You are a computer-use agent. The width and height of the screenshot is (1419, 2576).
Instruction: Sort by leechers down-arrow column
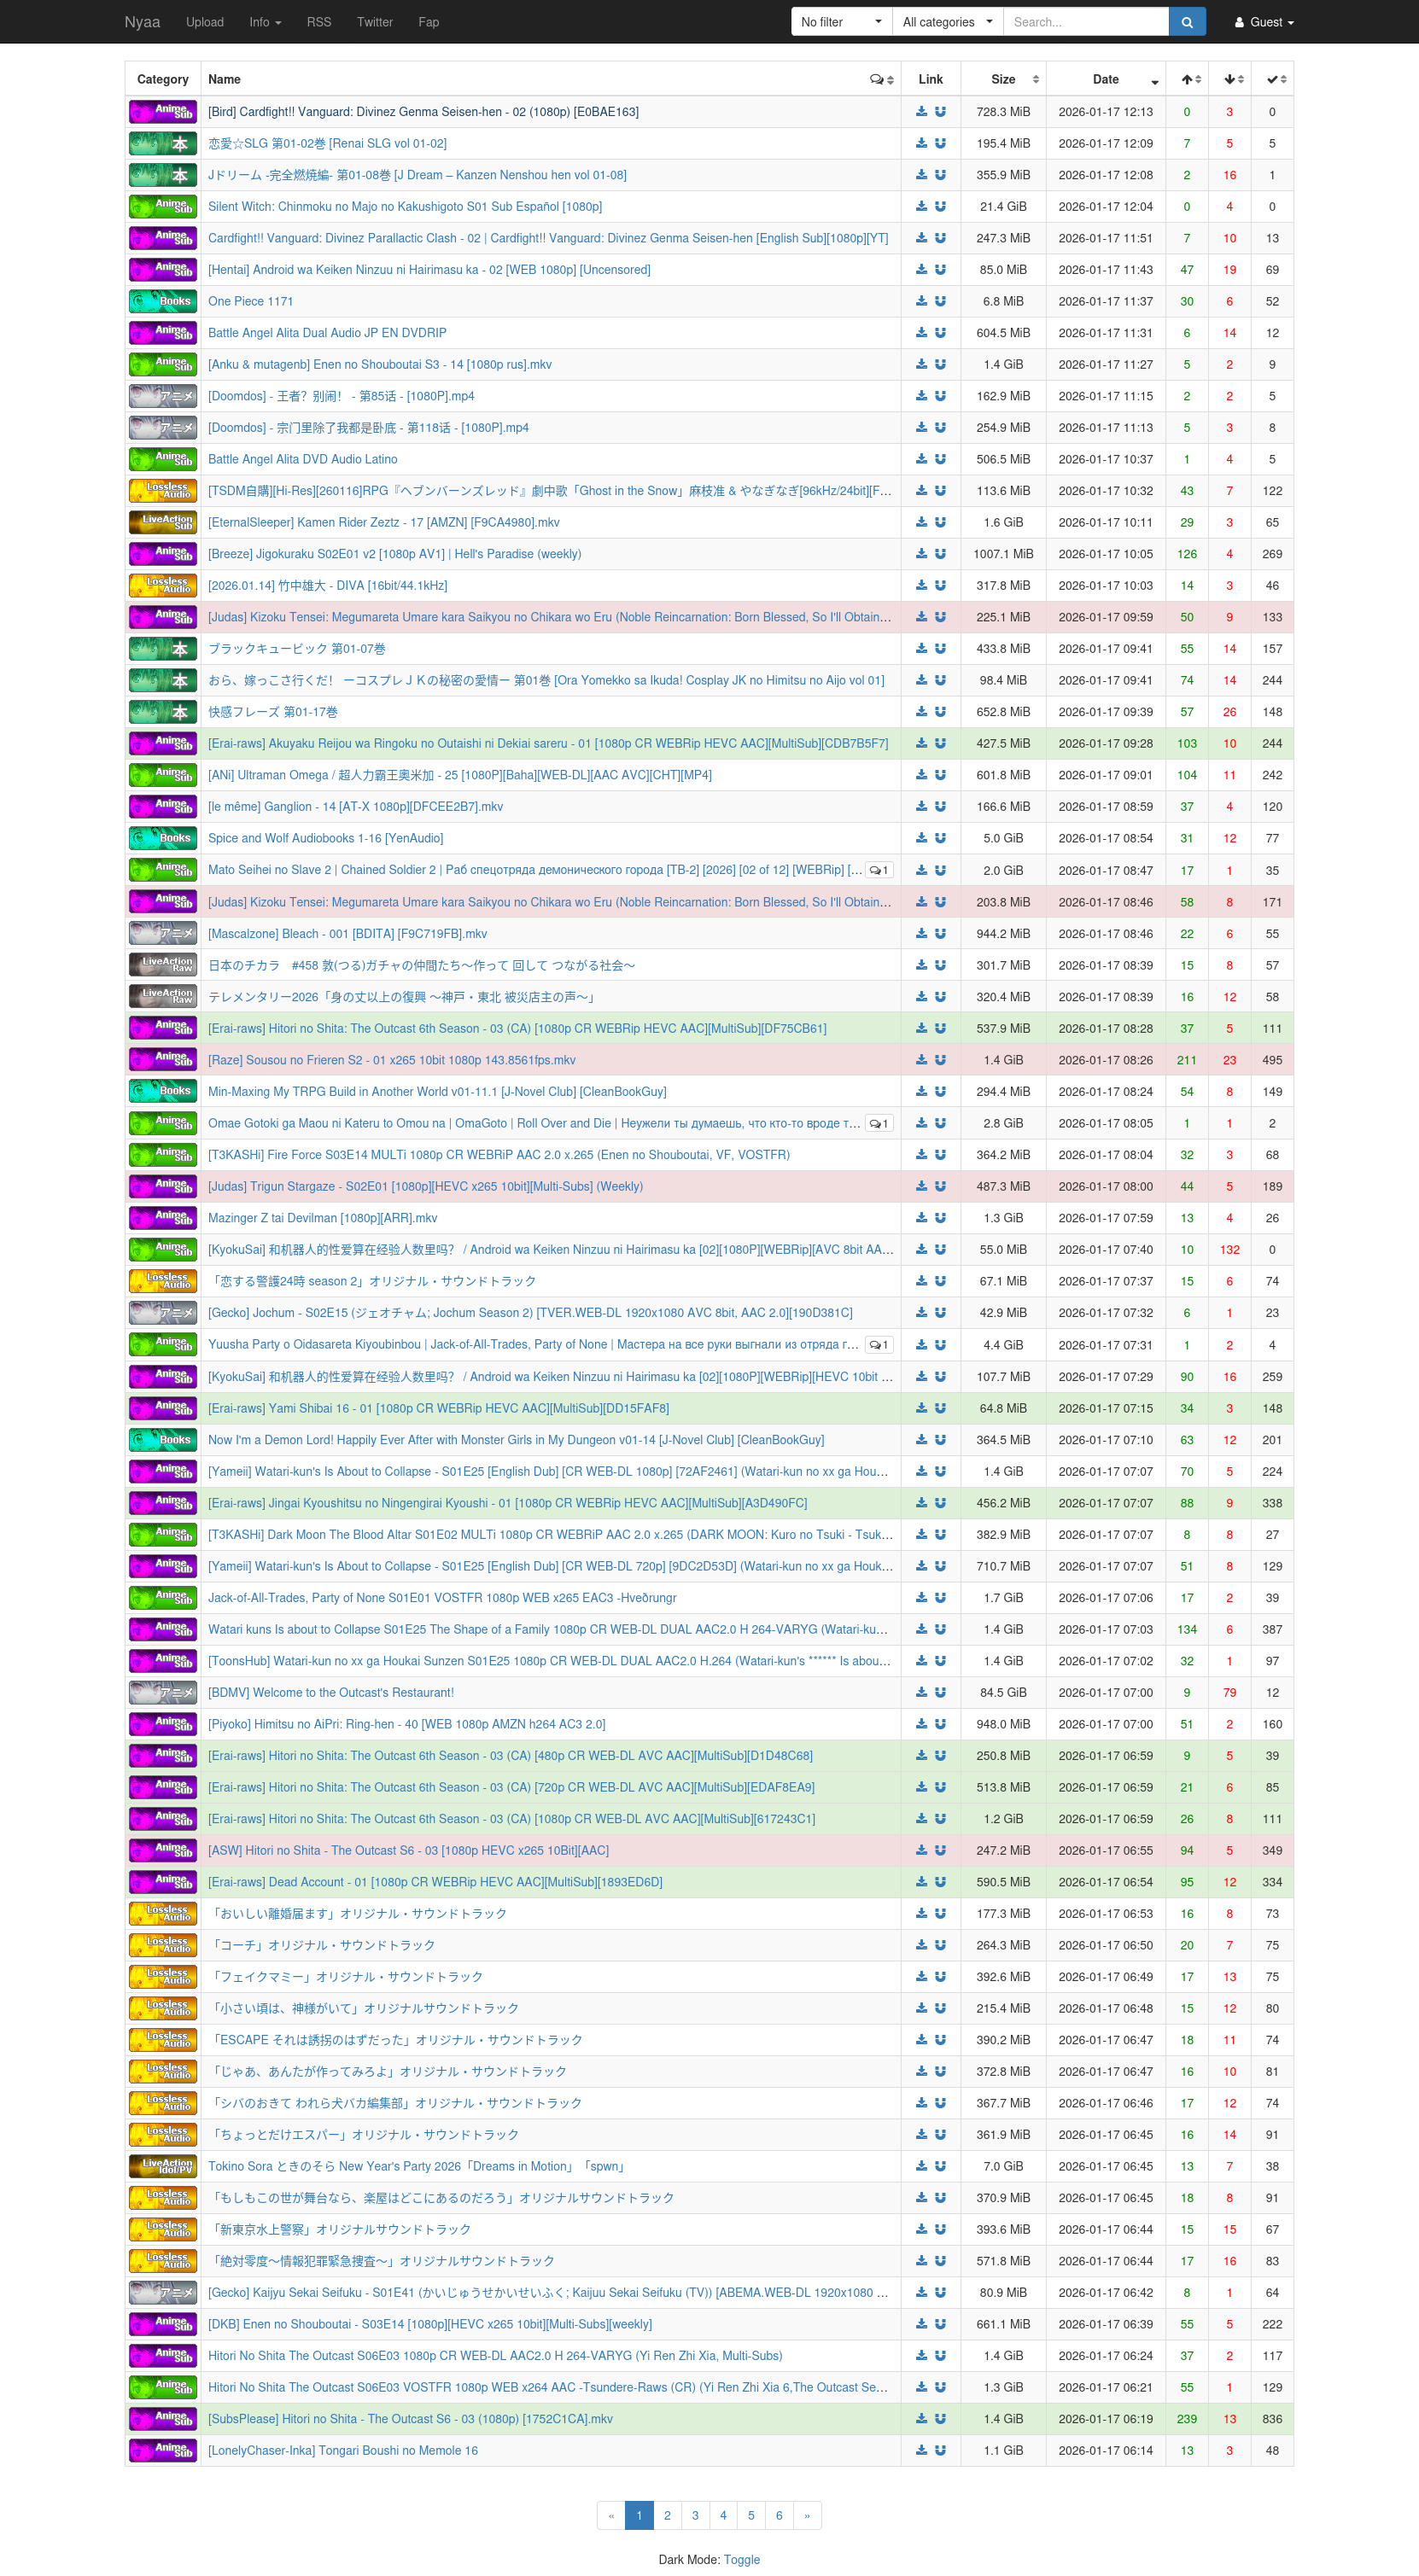click(x=1230, y=79)
